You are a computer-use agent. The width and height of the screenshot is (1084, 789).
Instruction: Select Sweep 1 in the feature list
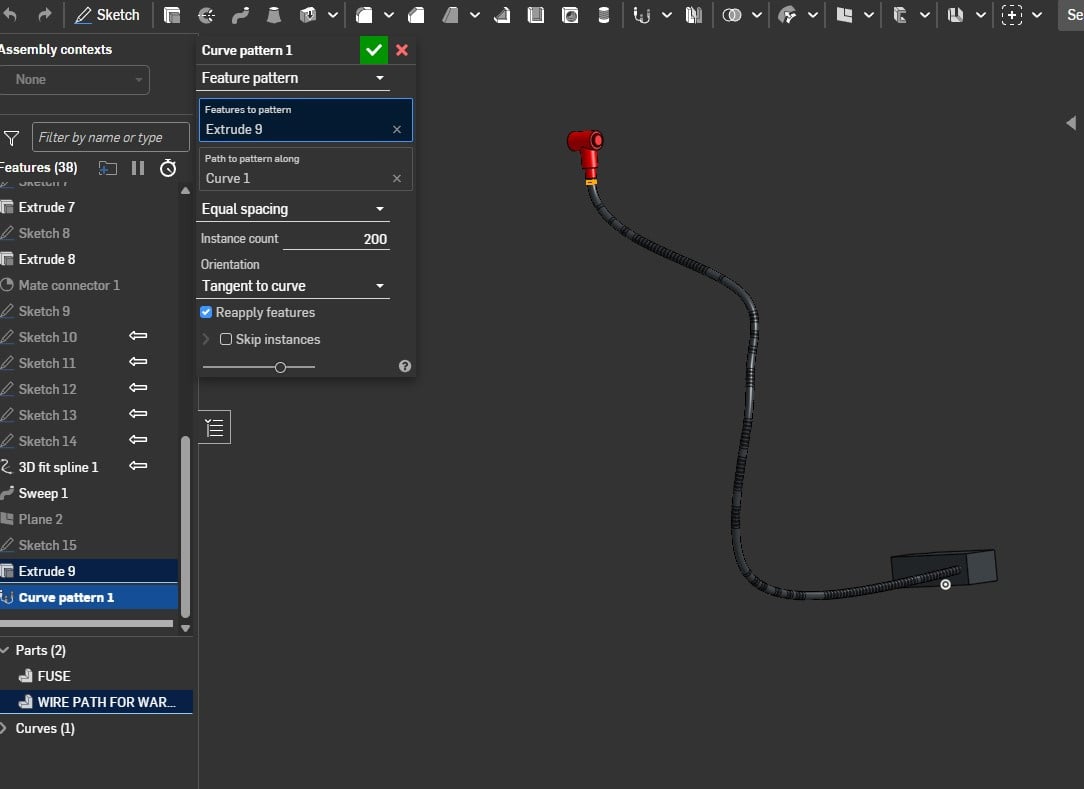(x=43, y=493)
